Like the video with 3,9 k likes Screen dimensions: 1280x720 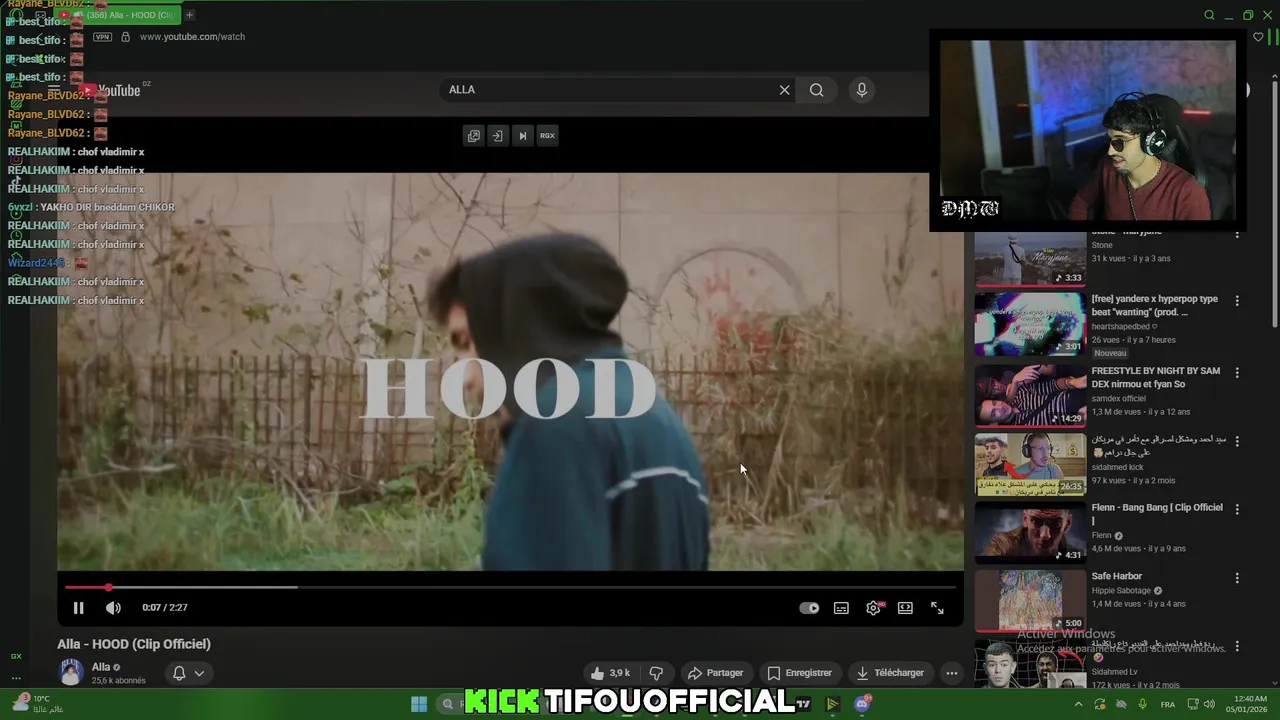610,673
